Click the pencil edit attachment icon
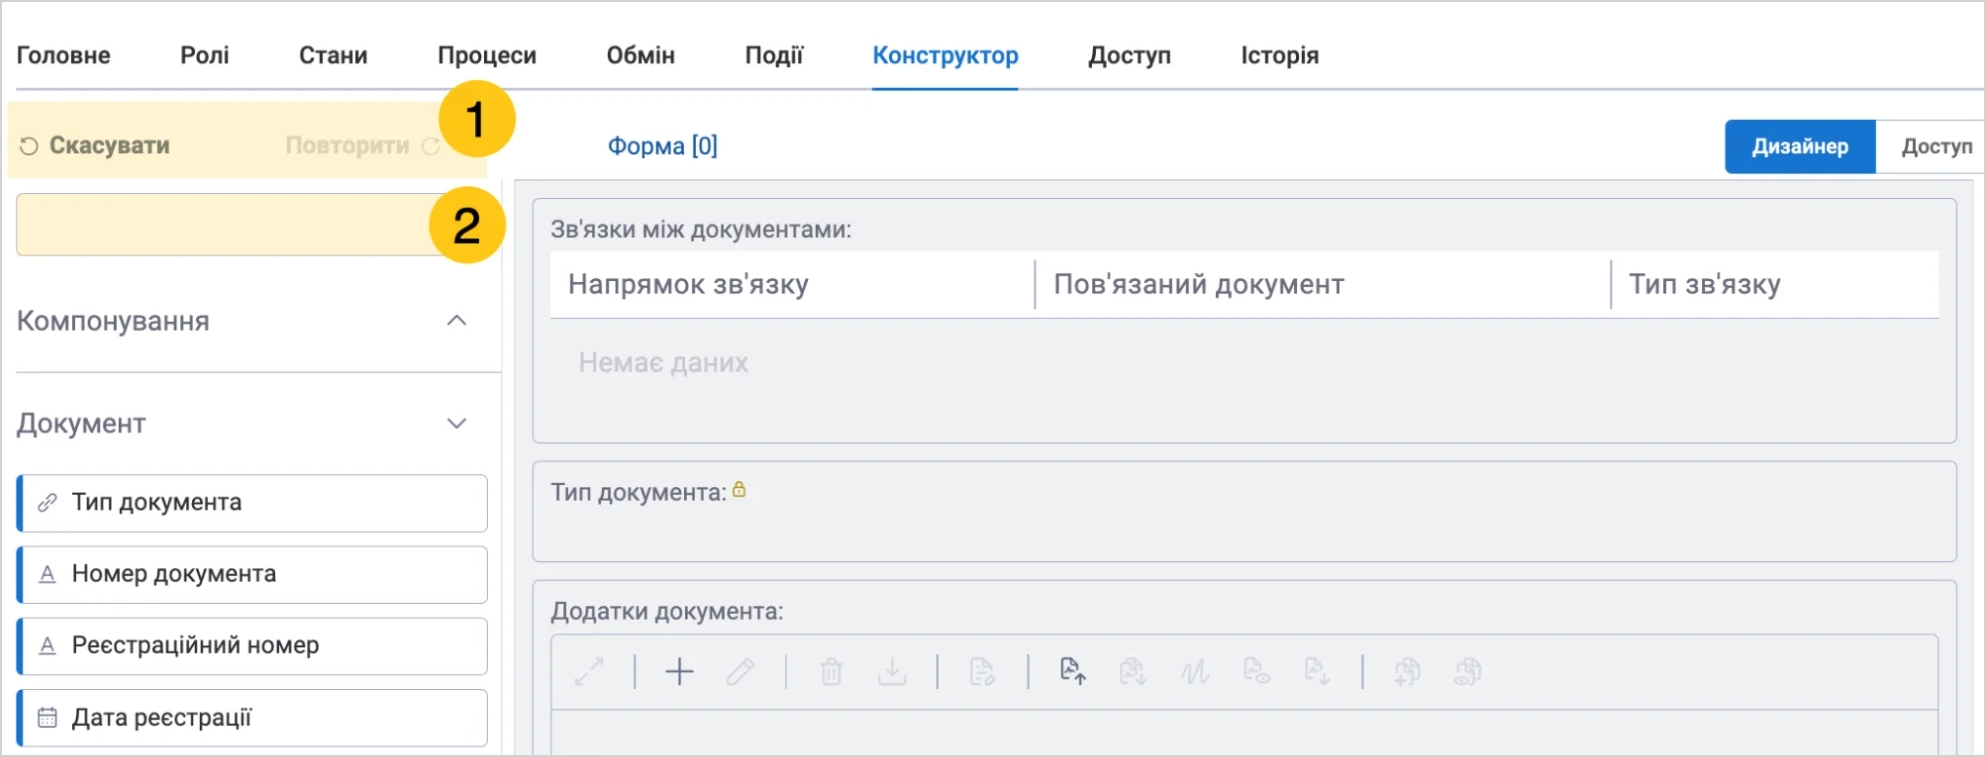 pyautogui.click(x=740, y=671)
